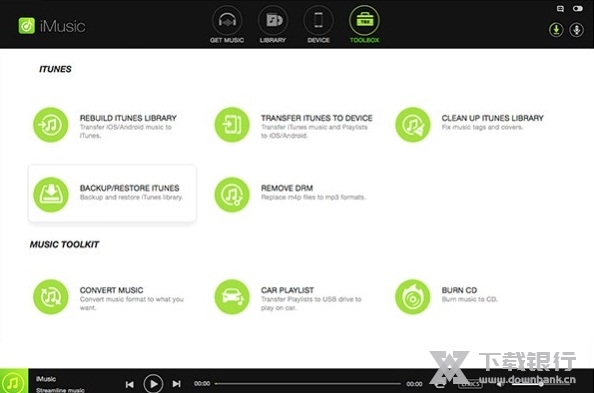Click the iMusic track title in player
This screenshot has width=594, height=393.
(46, 379)
